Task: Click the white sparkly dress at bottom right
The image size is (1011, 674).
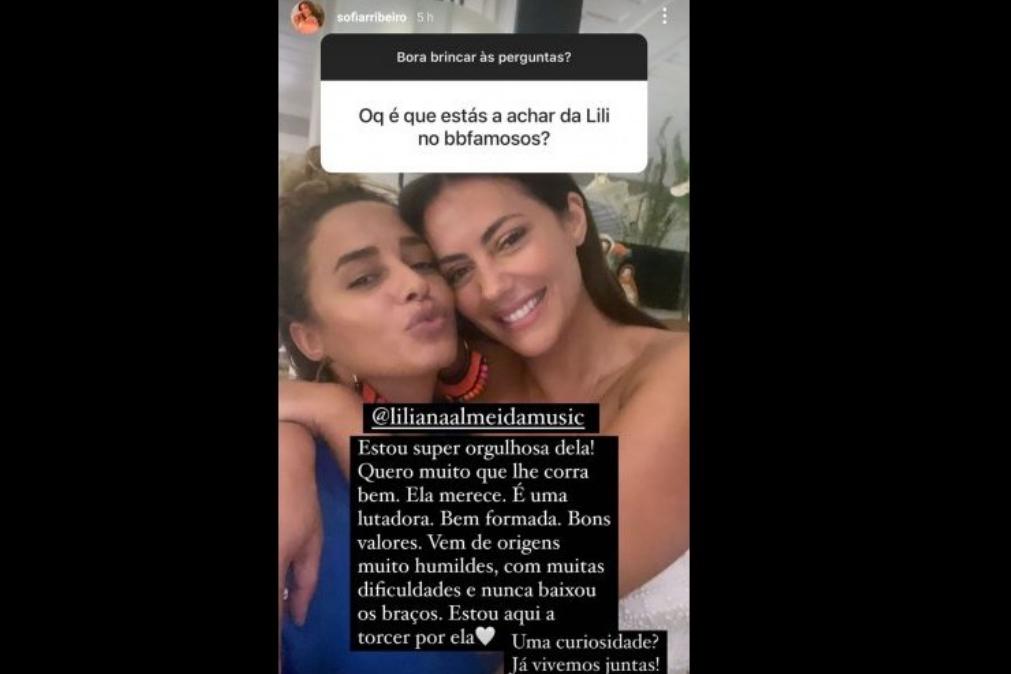Action: 654,593
